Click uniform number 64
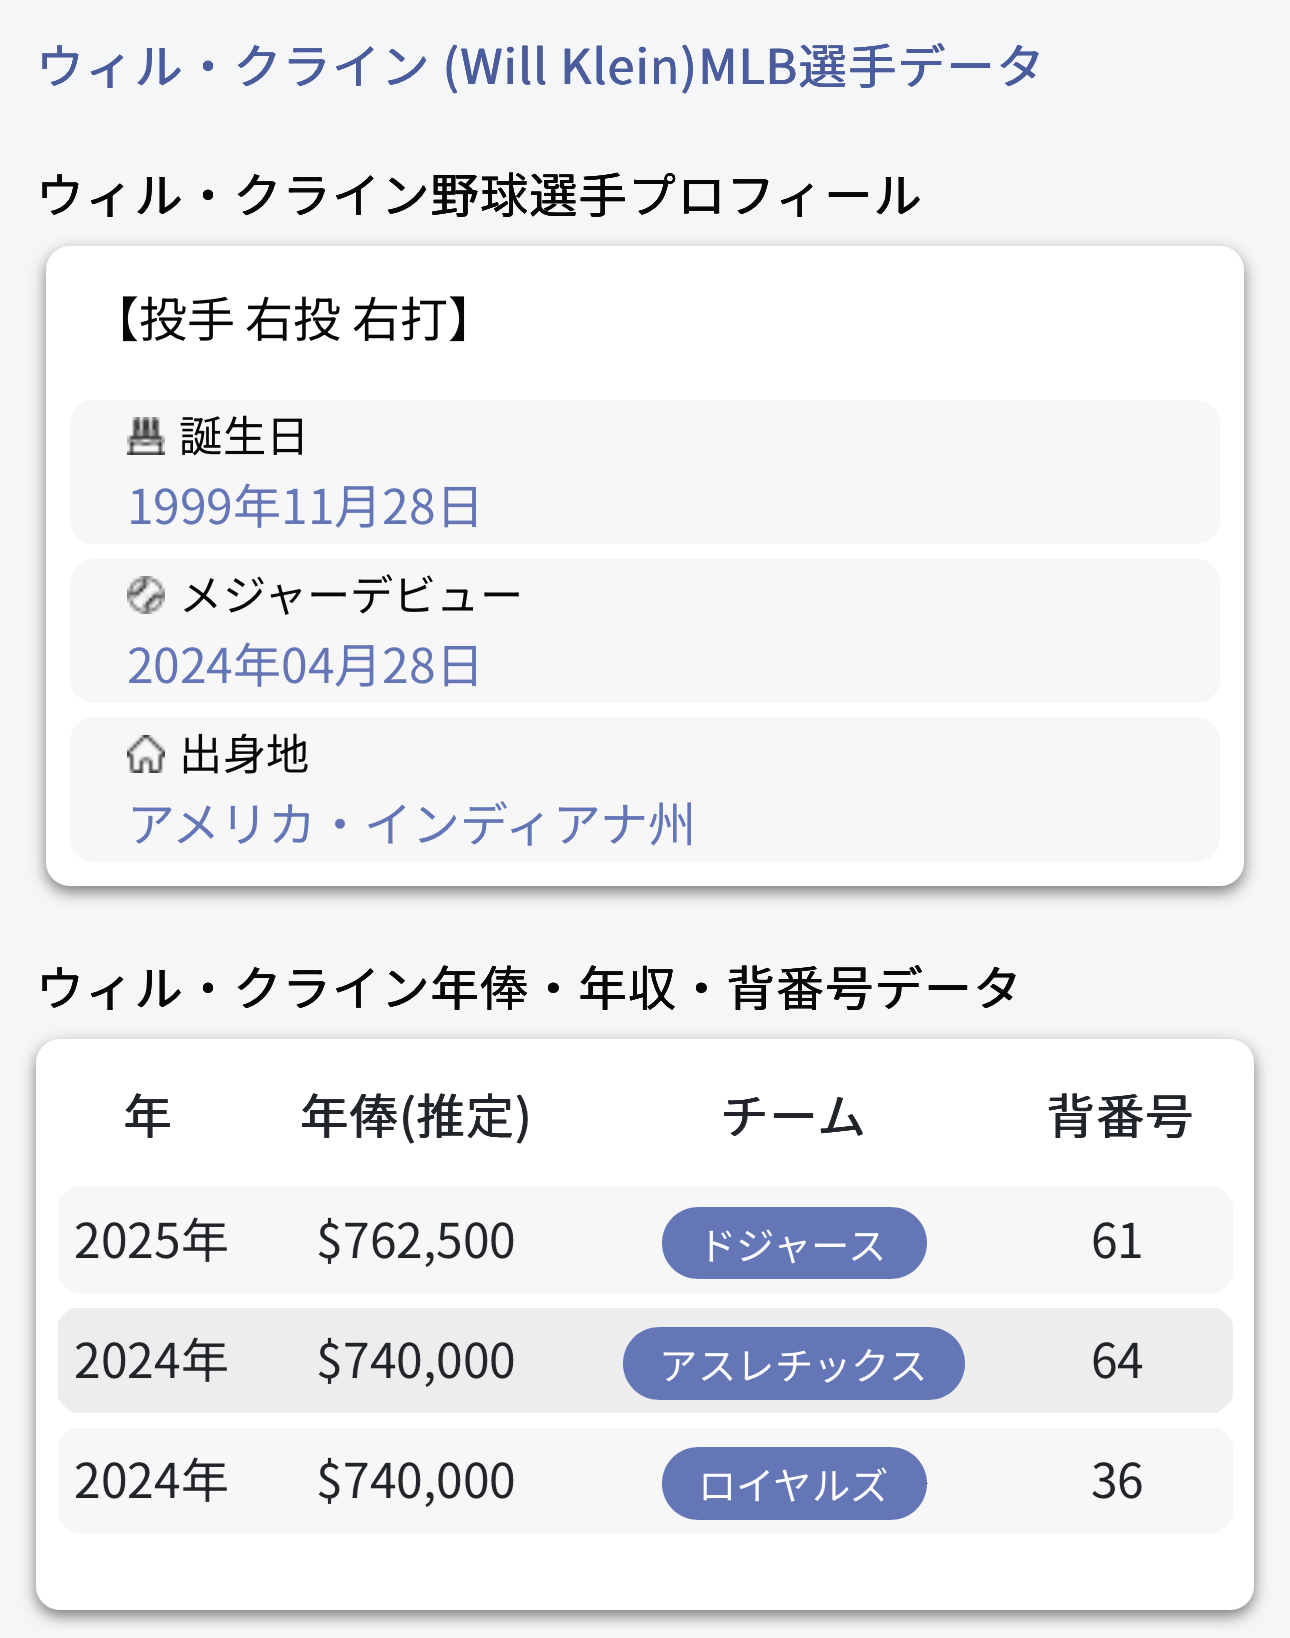 point(1117,1361)
